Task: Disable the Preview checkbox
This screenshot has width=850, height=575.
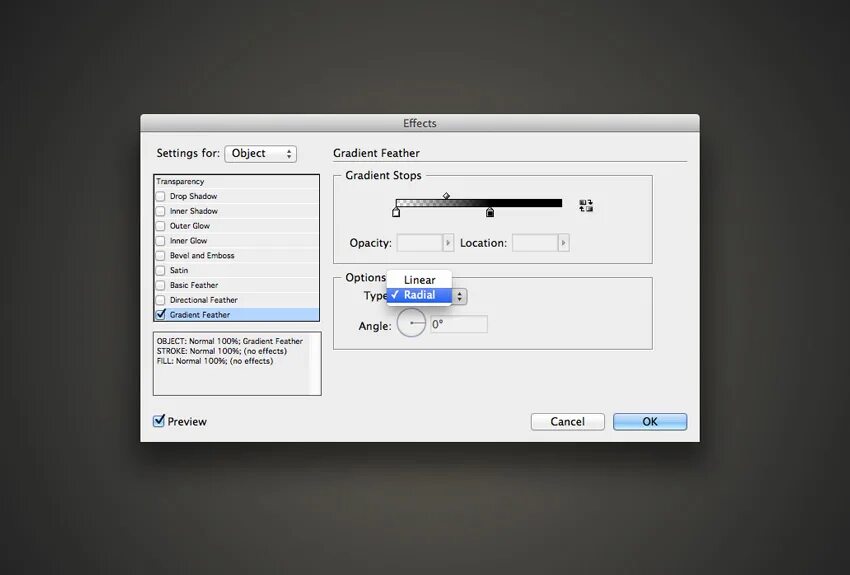Action: tap(159, 421)
